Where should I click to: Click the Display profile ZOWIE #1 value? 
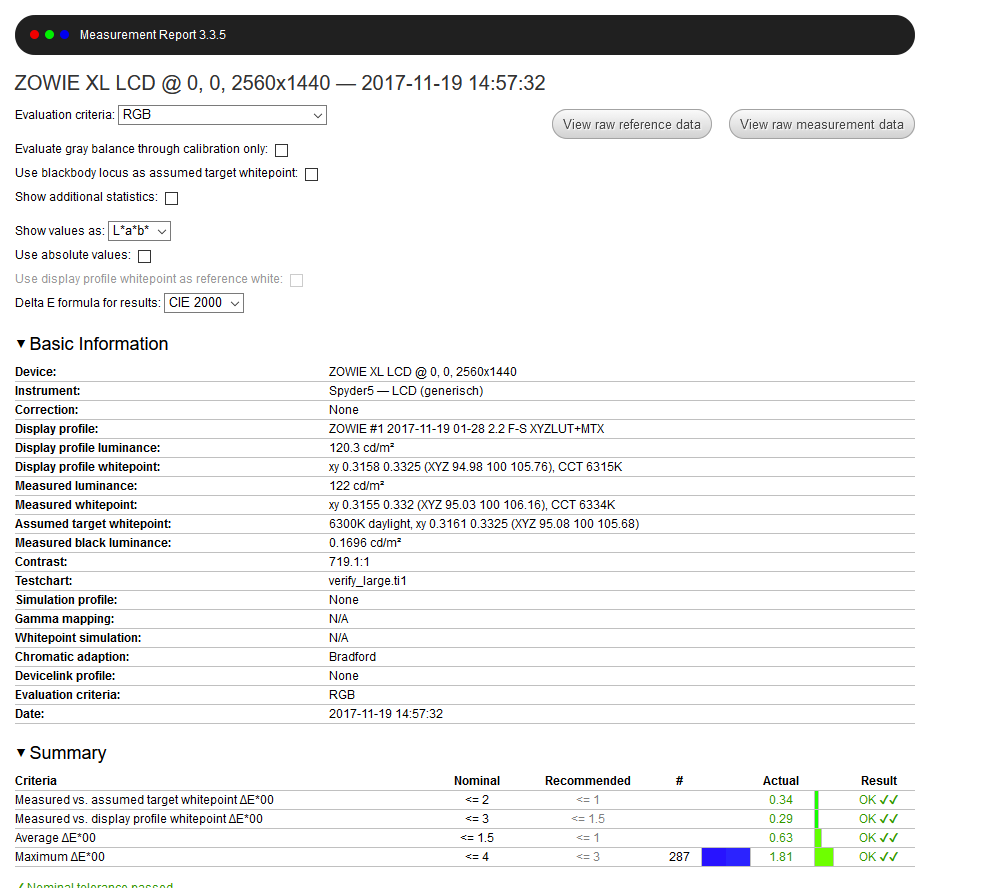[466, 429]
